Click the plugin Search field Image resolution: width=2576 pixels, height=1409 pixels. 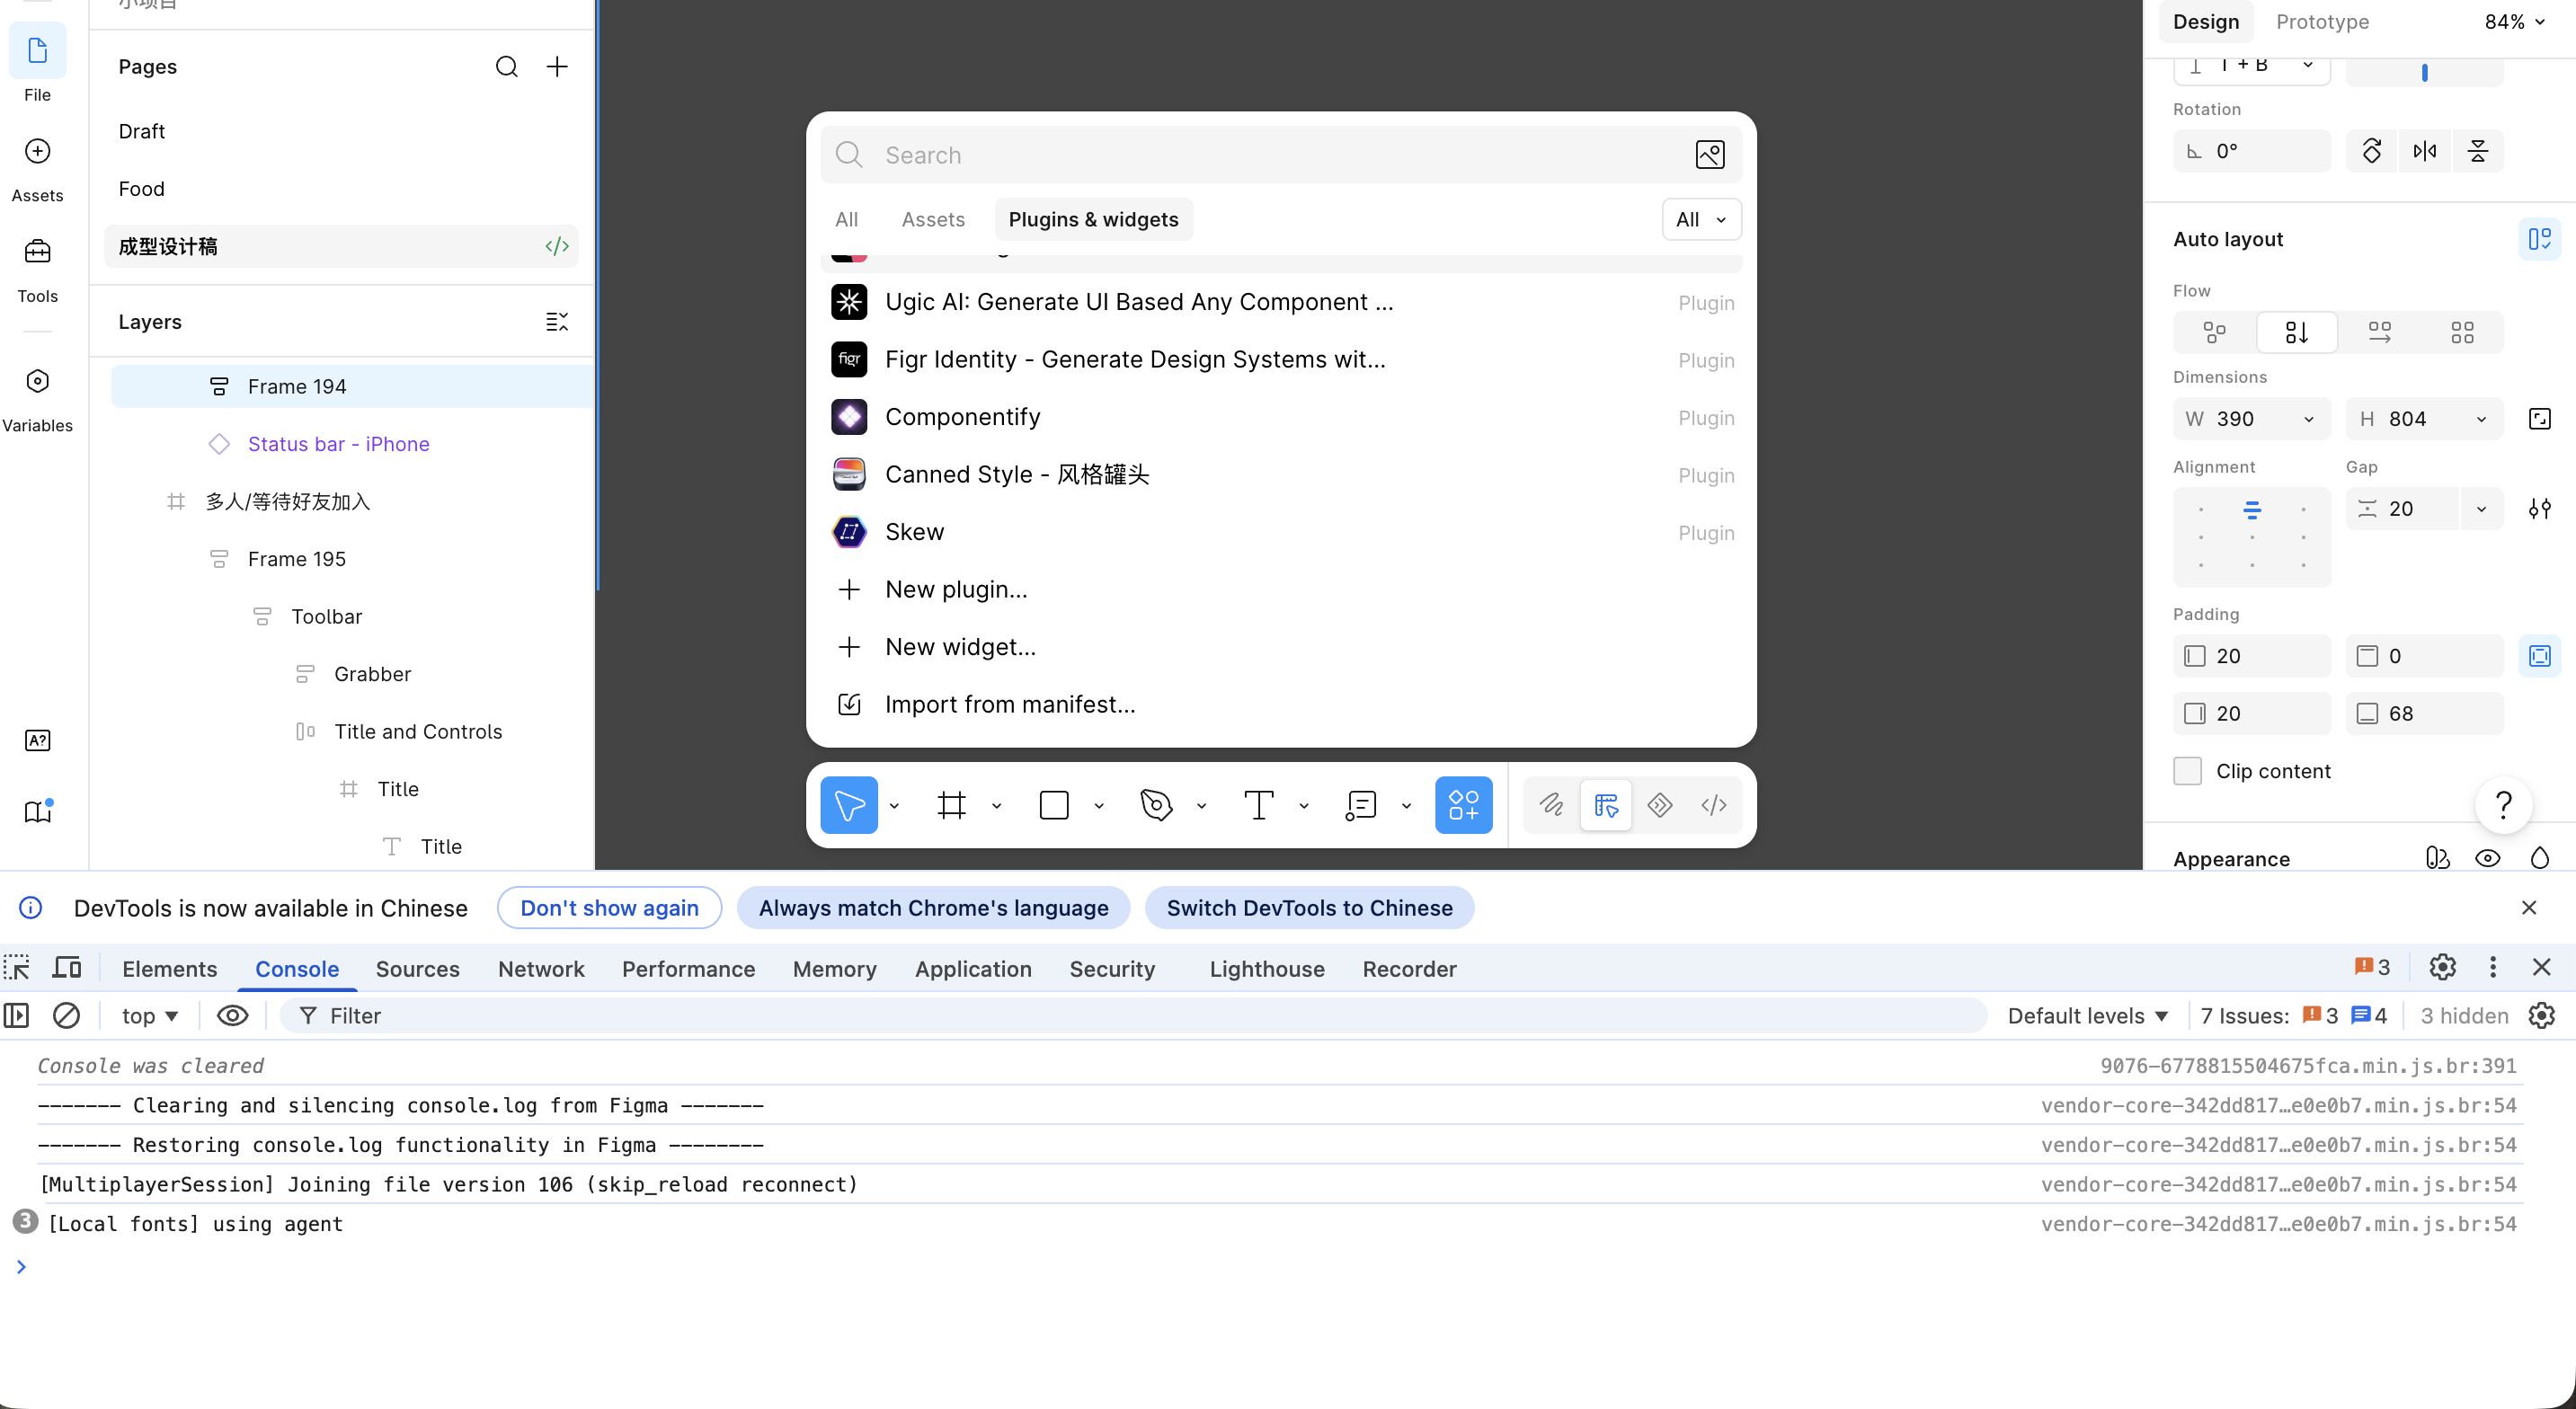click(1281, 155)
